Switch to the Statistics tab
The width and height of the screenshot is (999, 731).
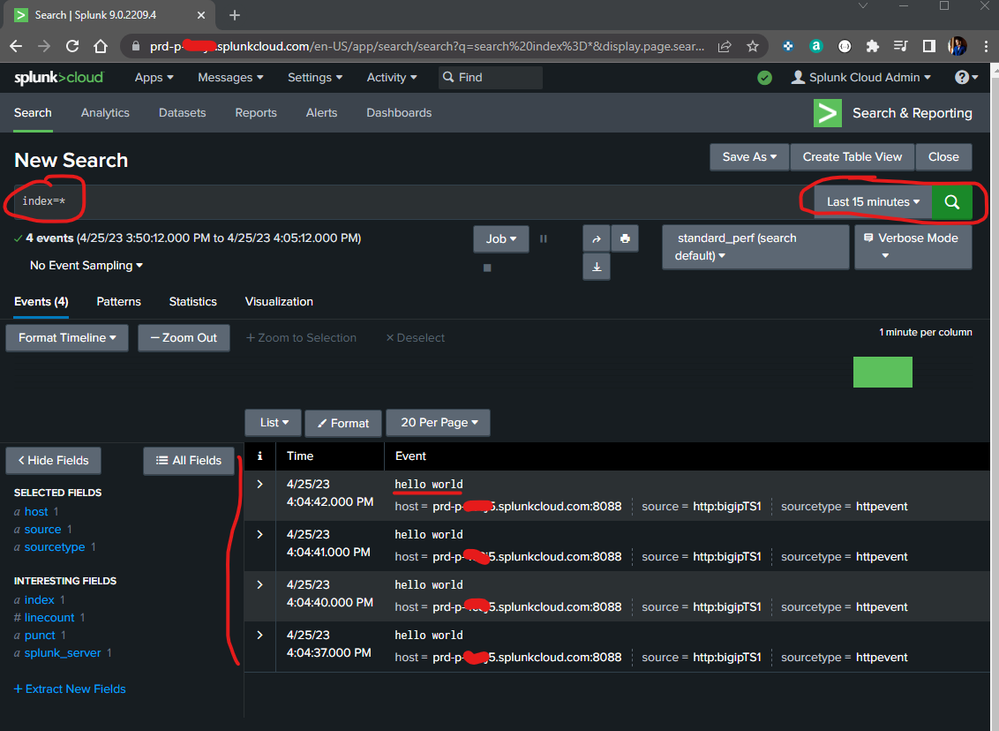click(x=193, y=301)
